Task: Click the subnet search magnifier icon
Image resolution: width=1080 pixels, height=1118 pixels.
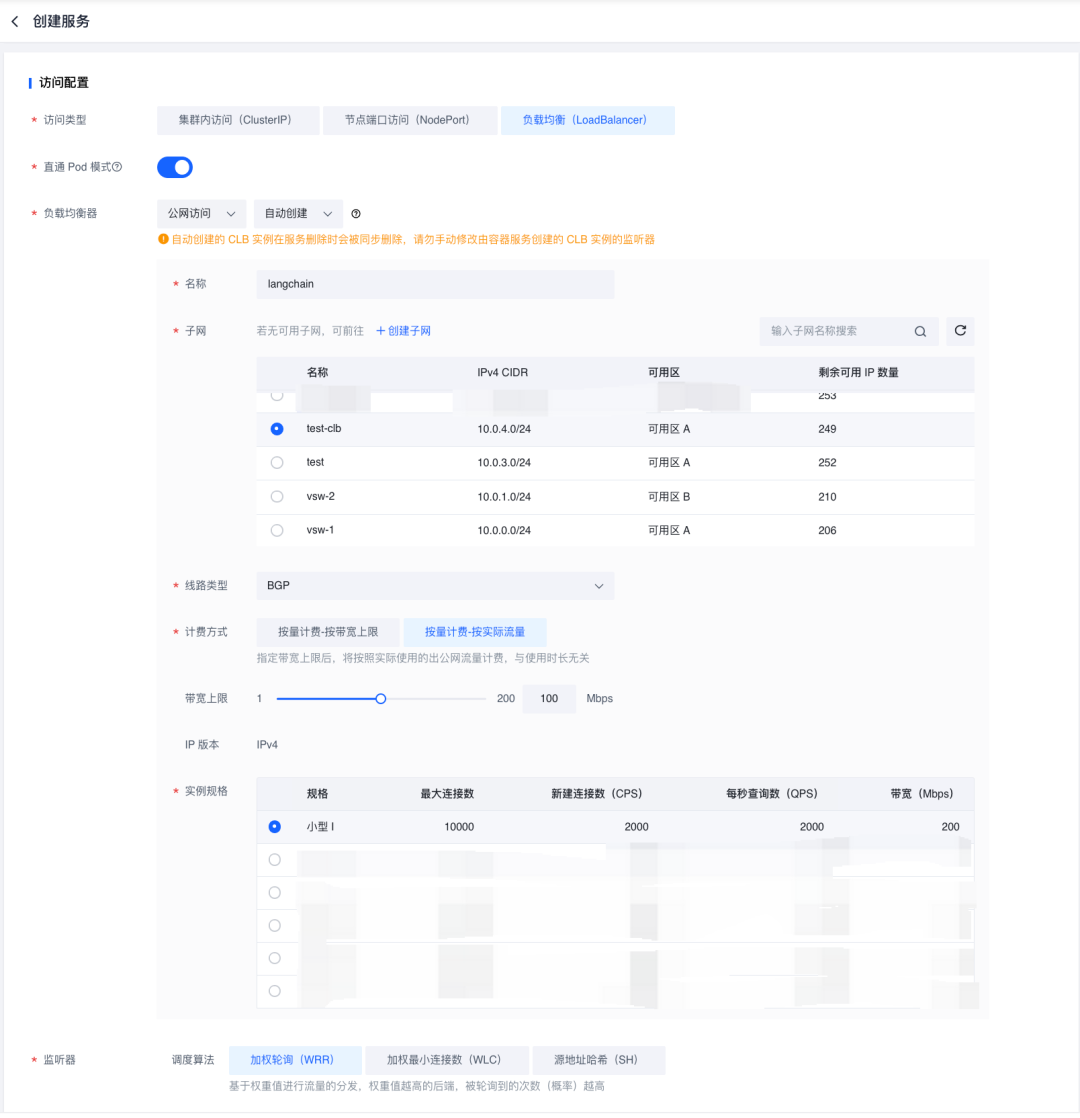Action: click(920, 331)
